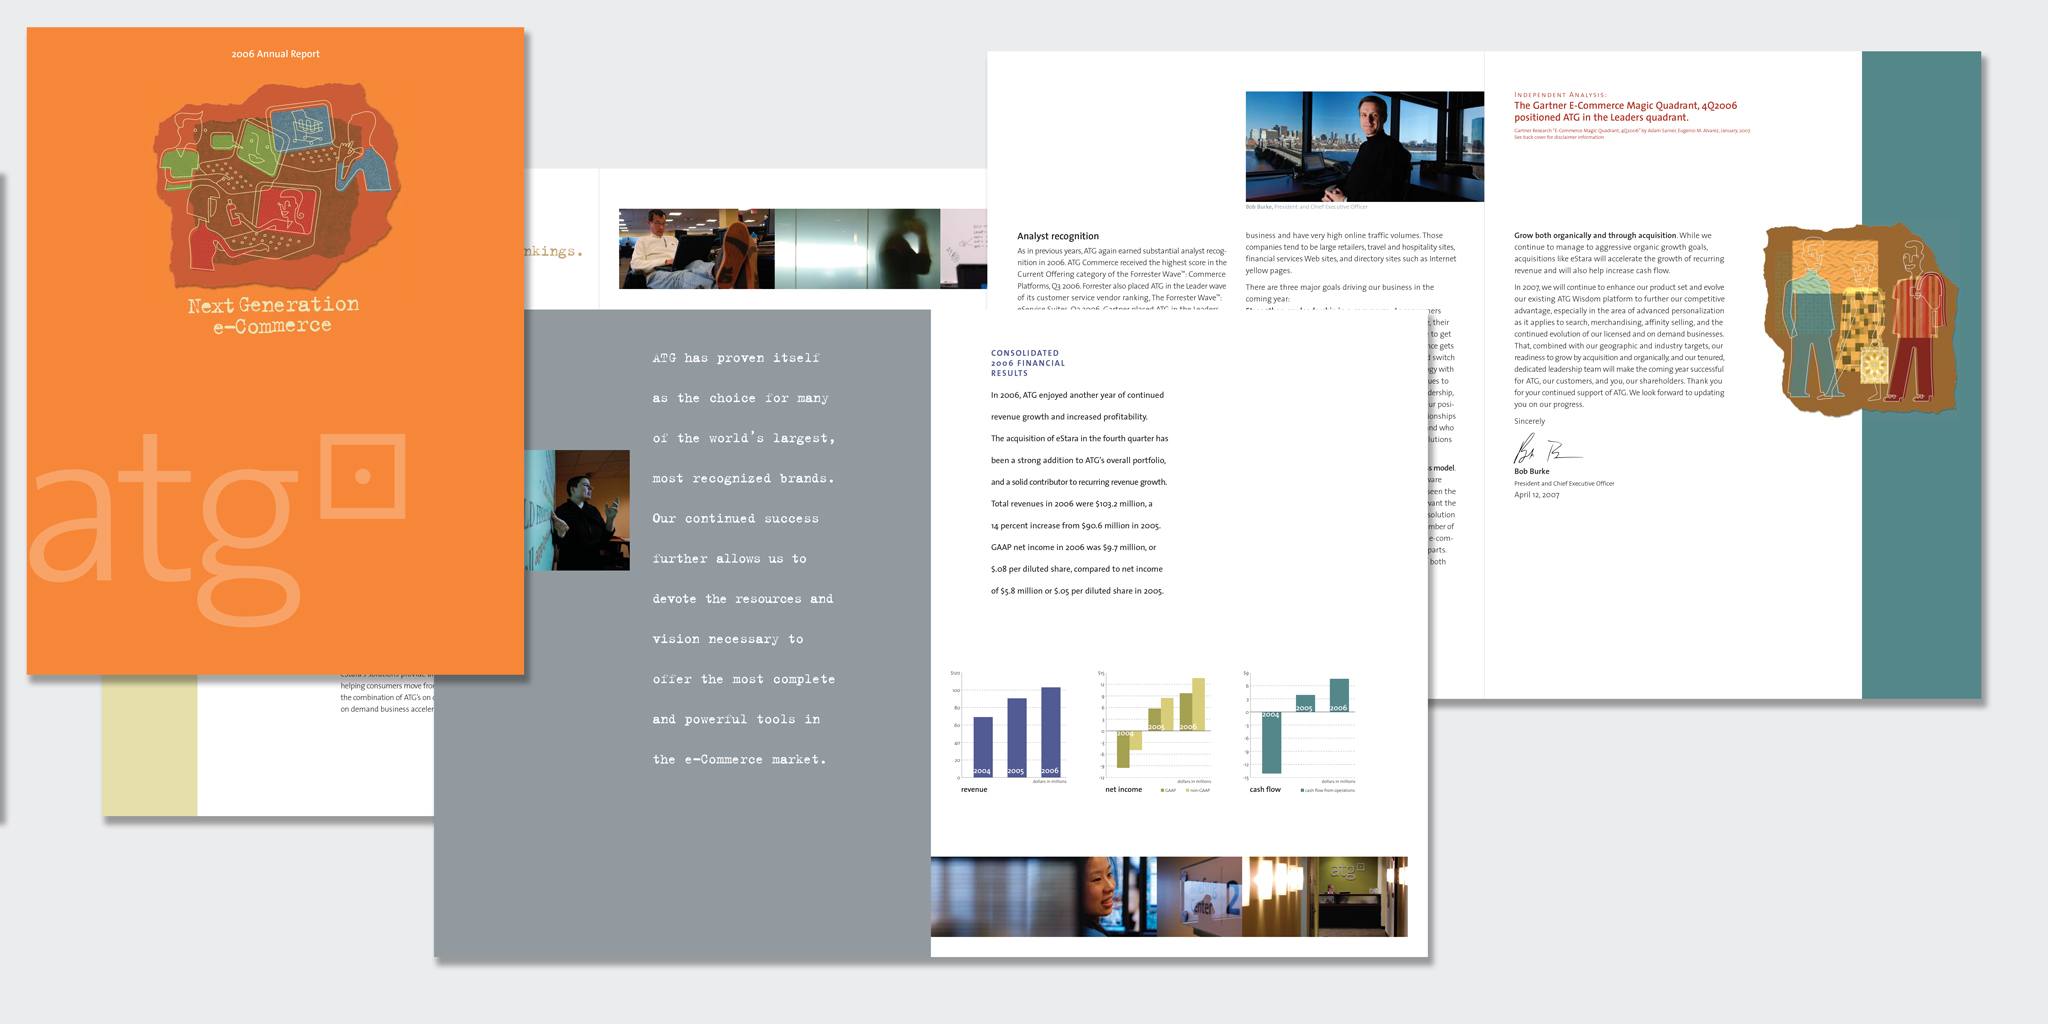Click the GAAP legend entry under net income

pyautogui.click(x=1168, y=791)
